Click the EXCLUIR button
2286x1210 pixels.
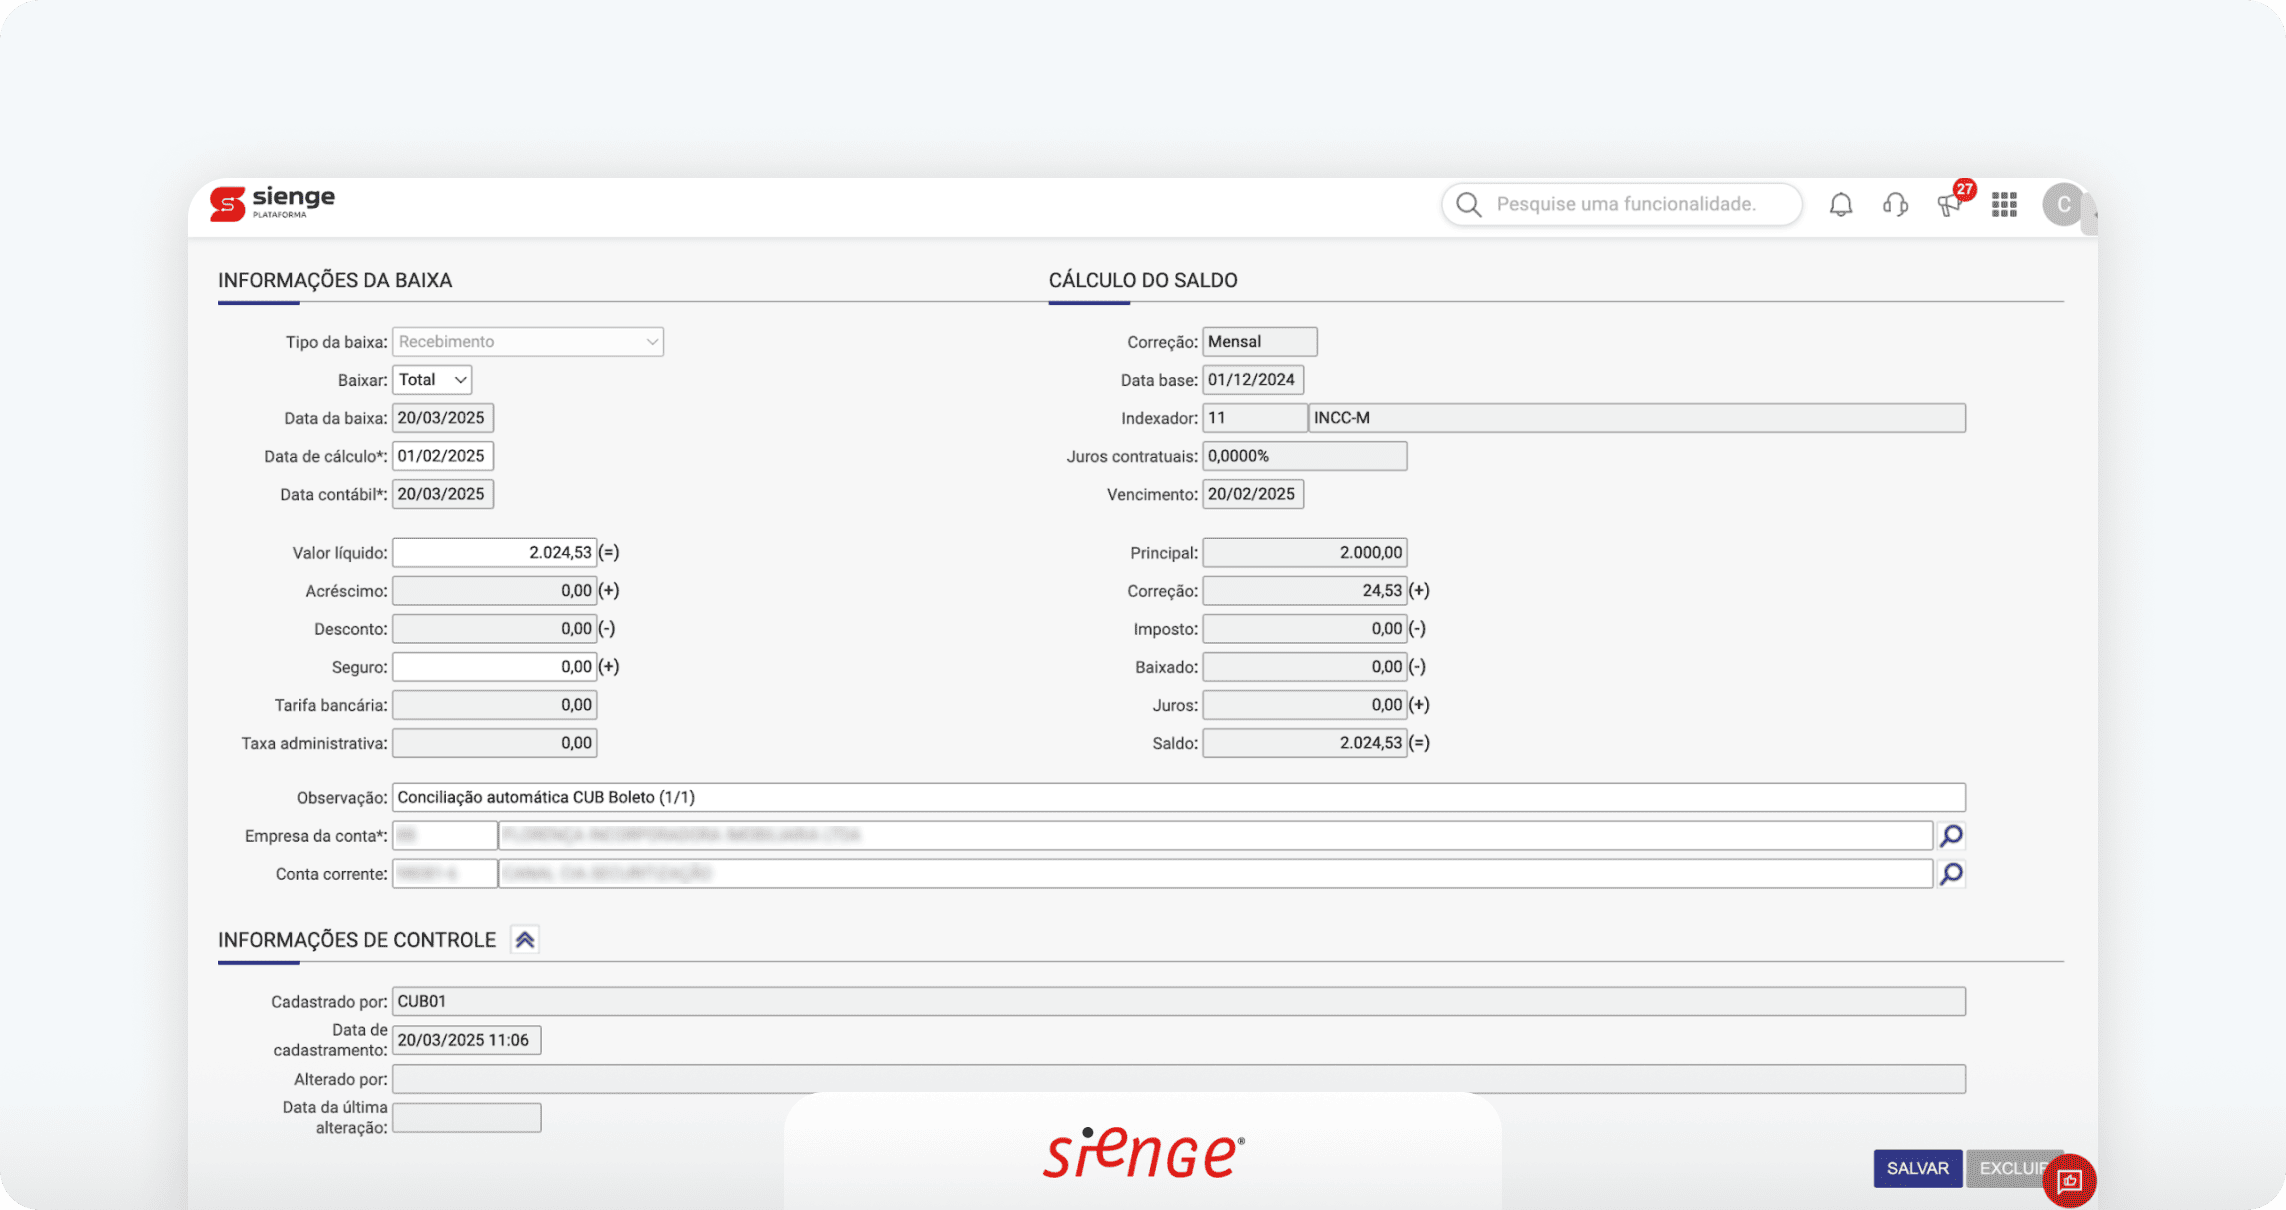click(2012, 1168)
